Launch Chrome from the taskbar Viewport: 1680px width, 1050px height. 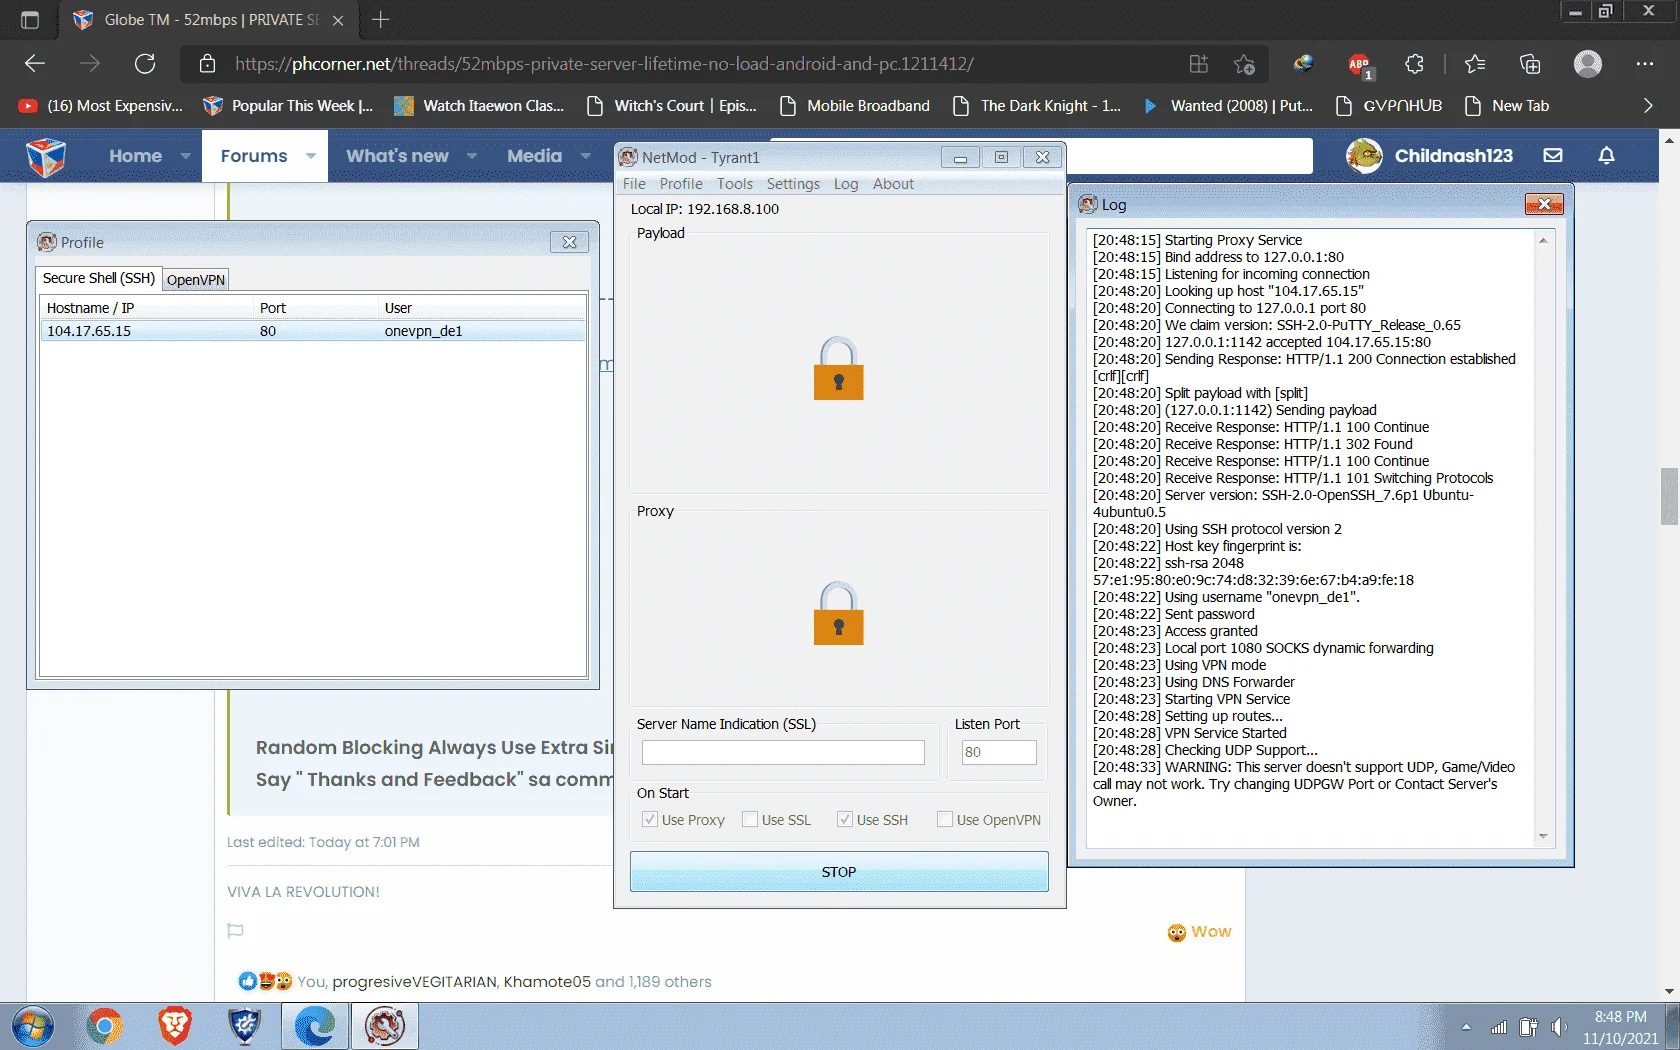105,1027
